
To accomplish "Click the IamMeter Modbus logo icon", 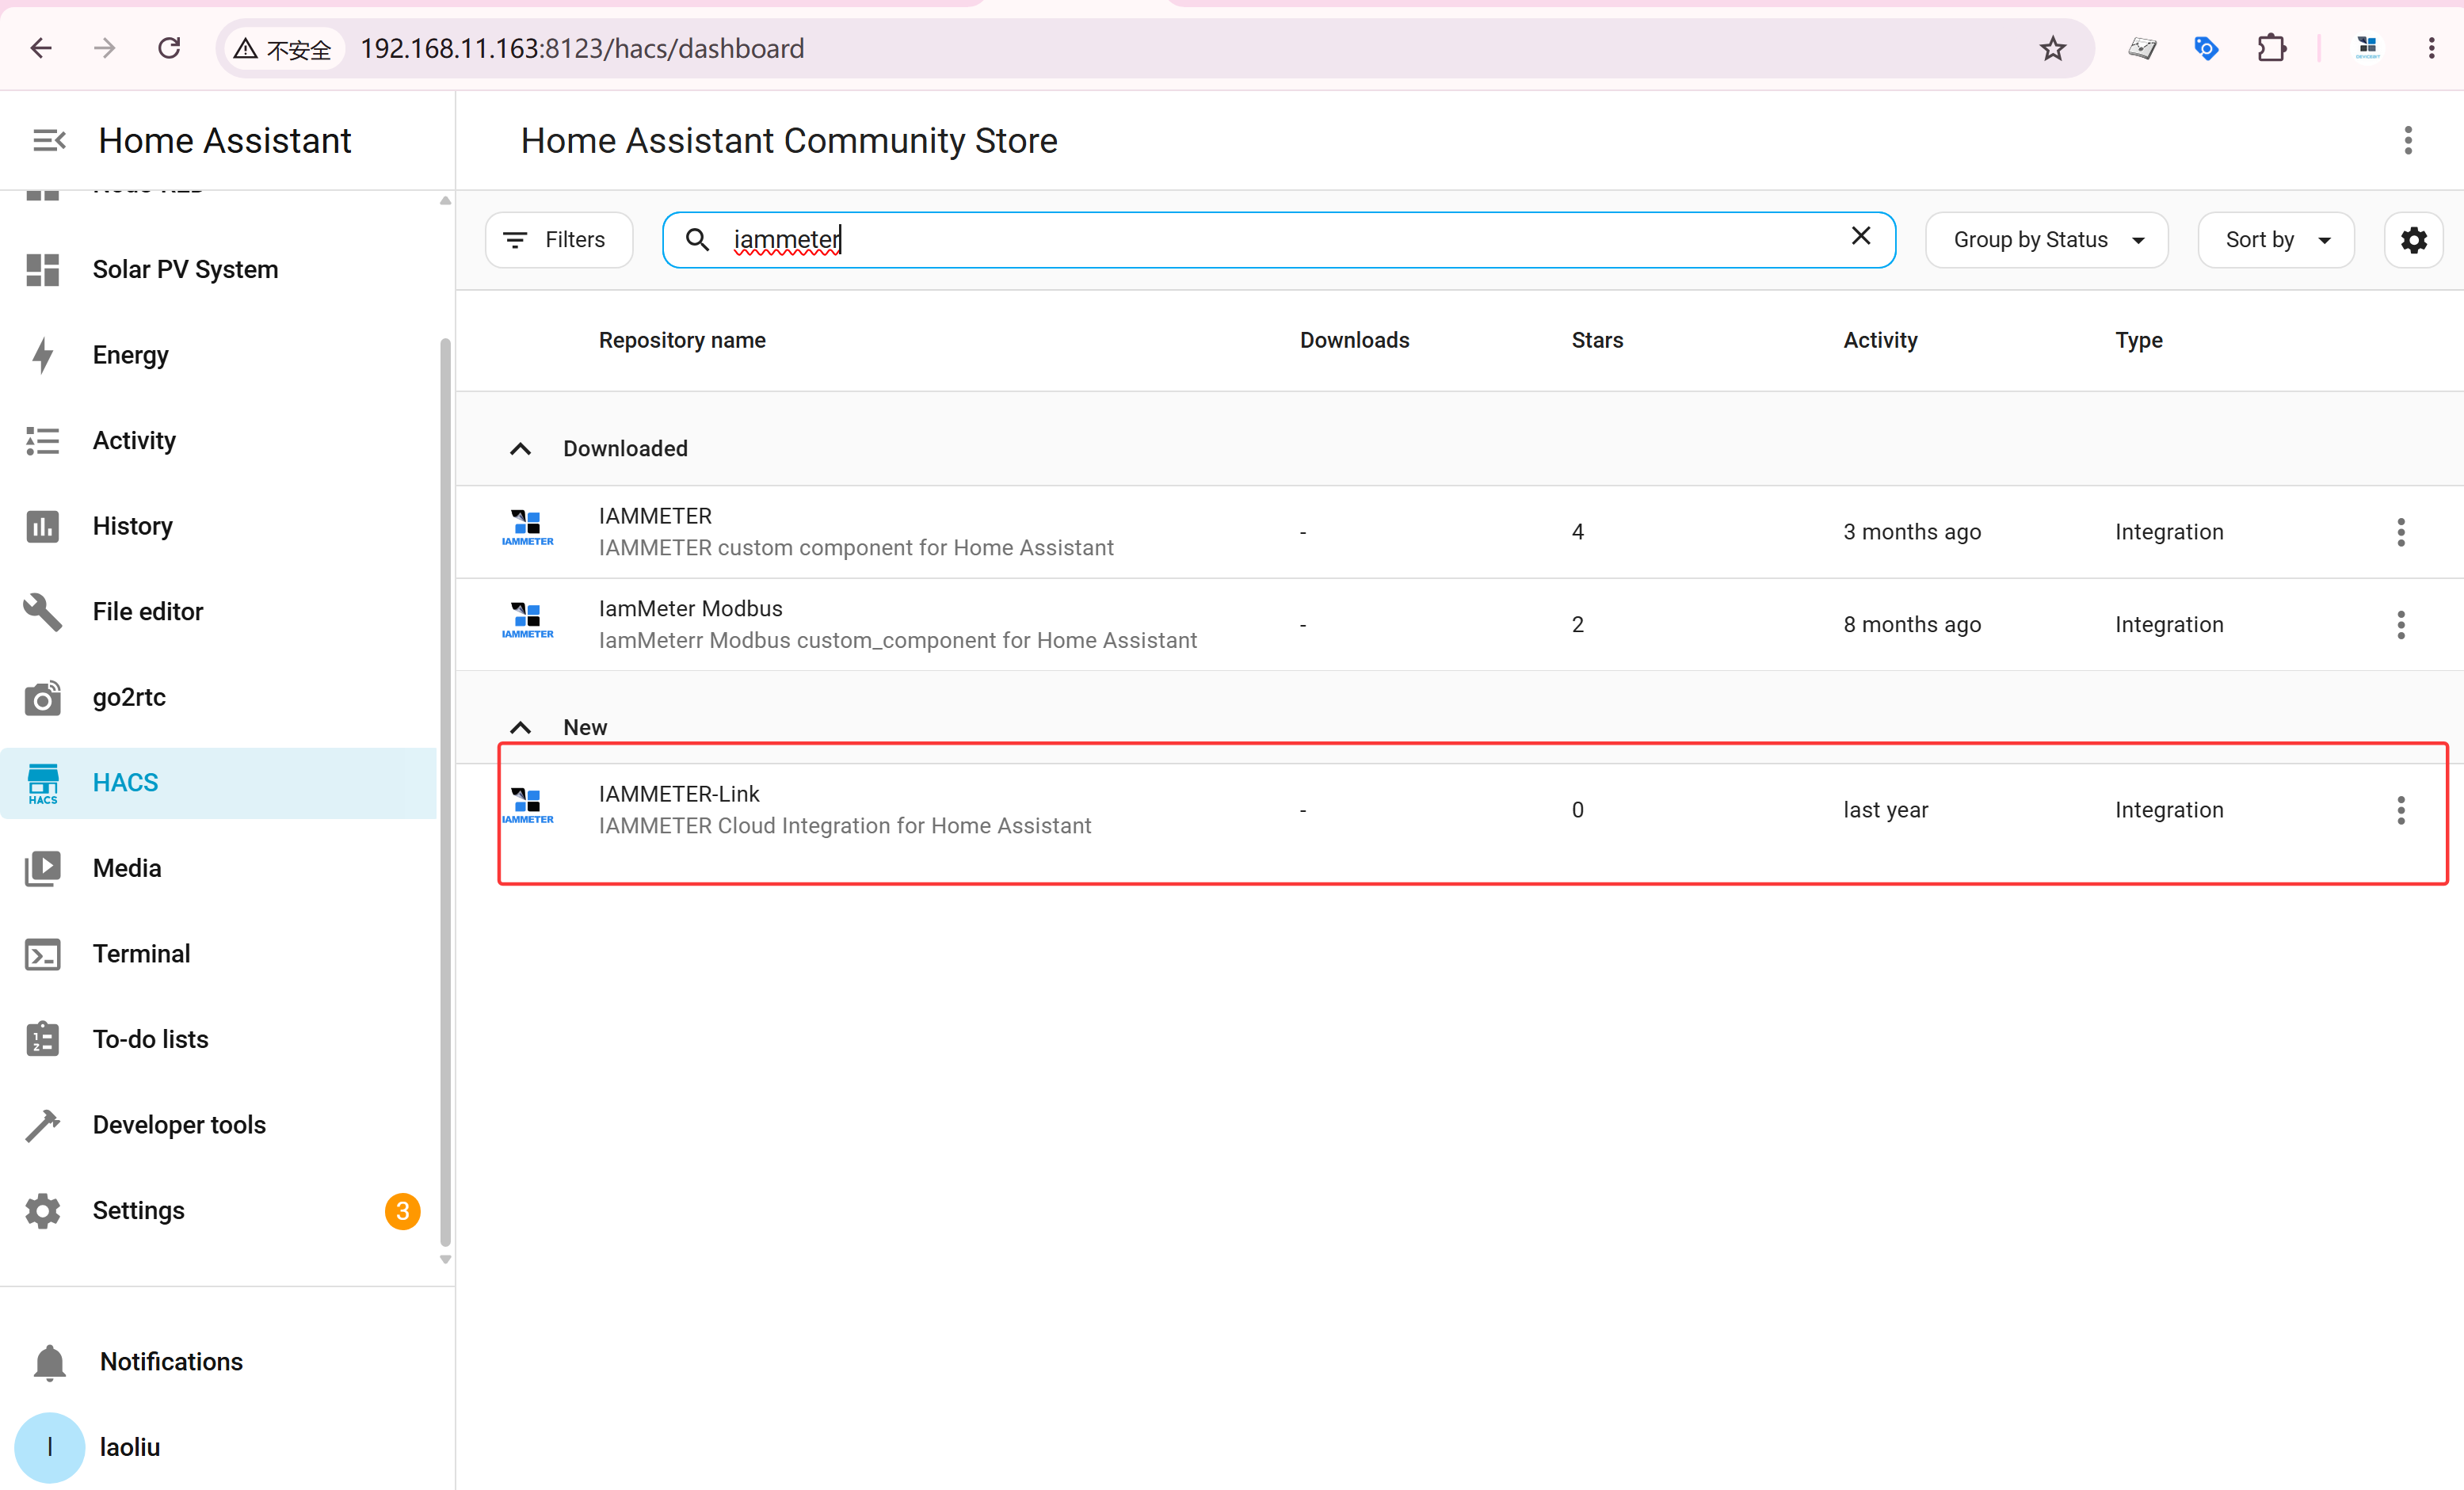I will coord(527,621).
